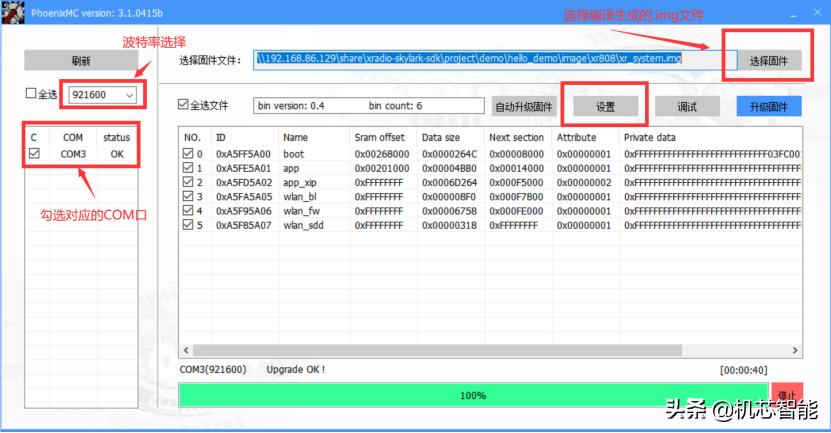Screen dimensions: 831x433
Task: Click Sram offset value 0x00268000
Action: pyautogui.click(x=382, y=154)
